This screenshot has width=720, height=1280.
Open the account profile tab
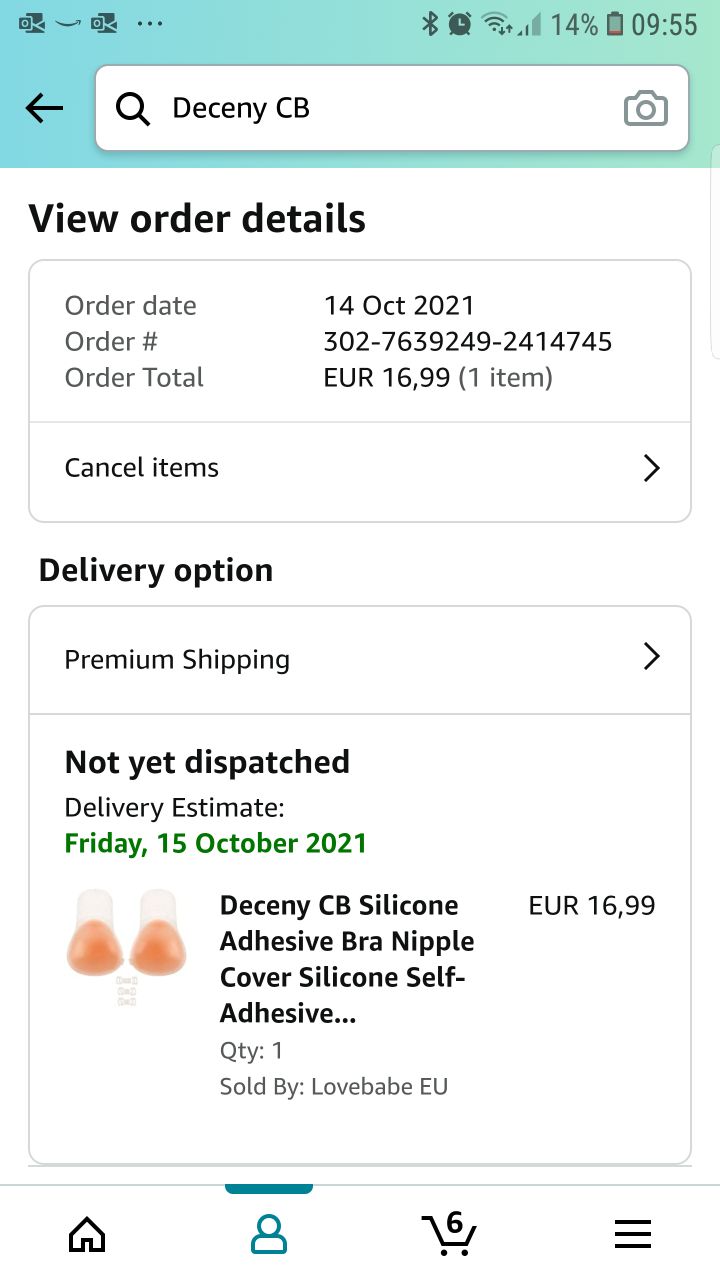coord(268,1234)
